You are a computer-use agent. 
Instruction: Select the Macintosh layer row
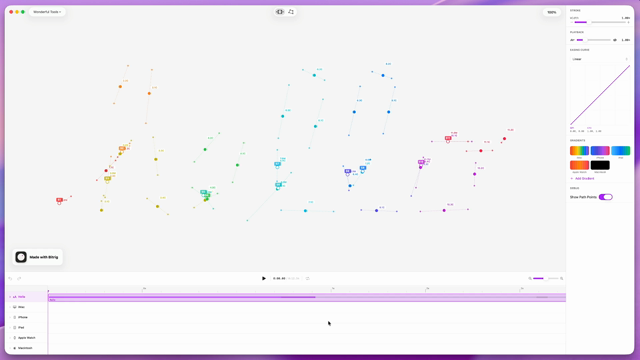[x=27, y=348]
